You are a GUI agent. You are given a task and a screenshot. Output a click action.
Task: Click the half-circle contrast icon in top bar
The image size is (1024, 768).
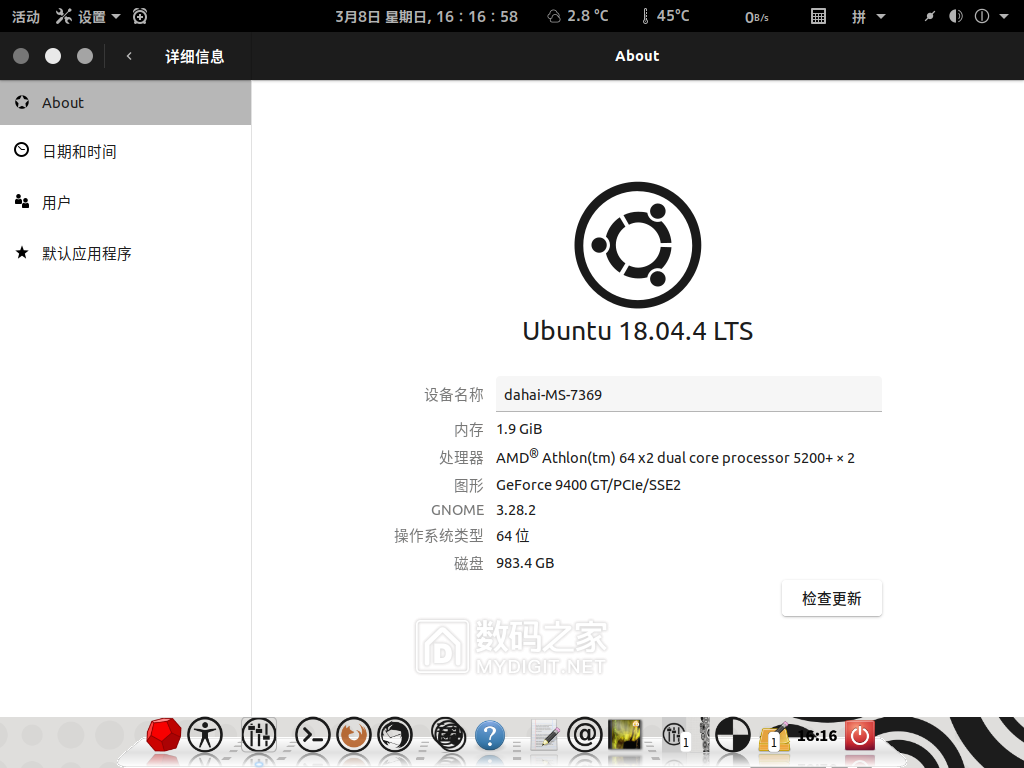[956, 16]
